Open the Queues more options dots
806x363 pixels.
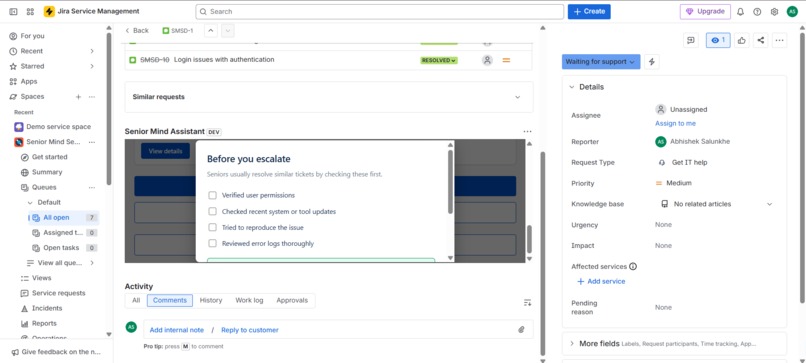click(92, 187)
